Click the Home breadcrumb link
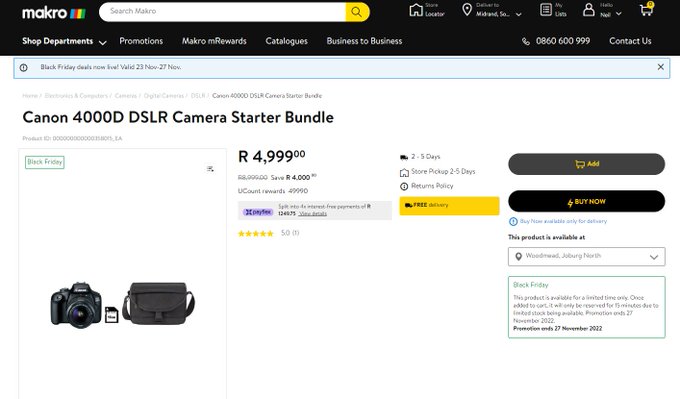The image size is (680, 399). tap(30, 96)
